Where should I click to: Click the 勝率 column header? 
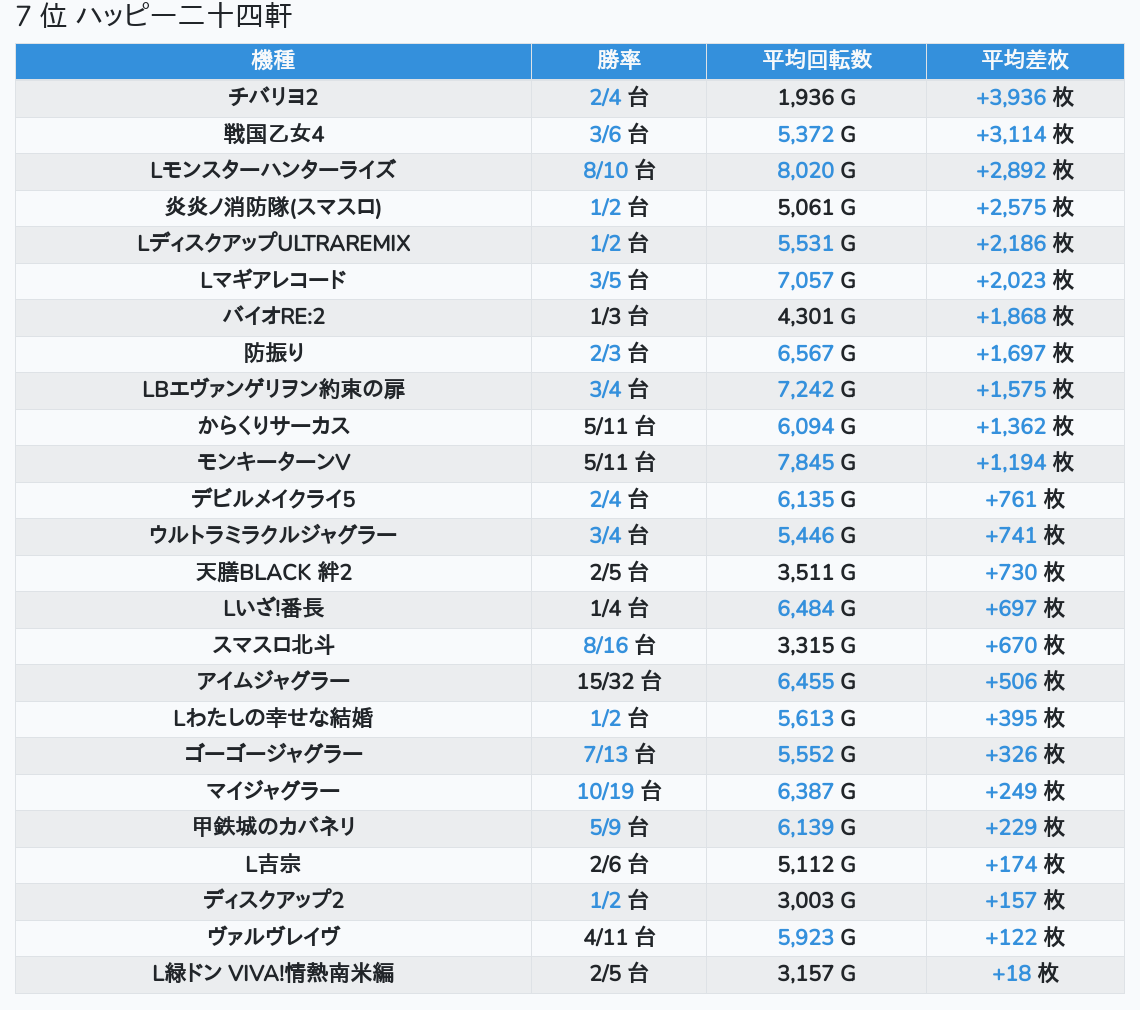(x=619, y=60)
